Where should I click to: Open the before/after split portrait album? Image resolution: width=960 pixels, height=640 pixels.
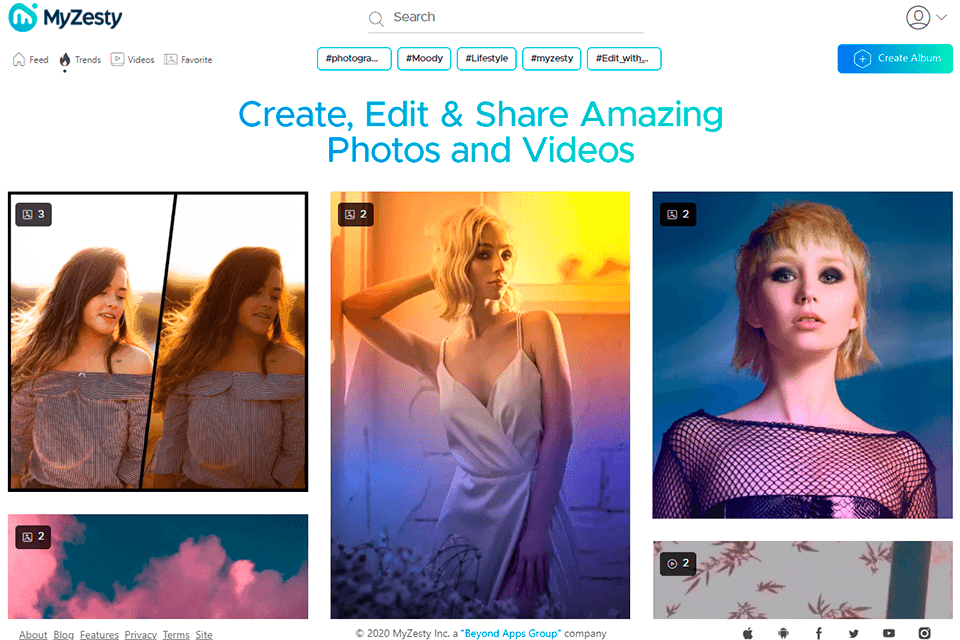click(158, 342)
